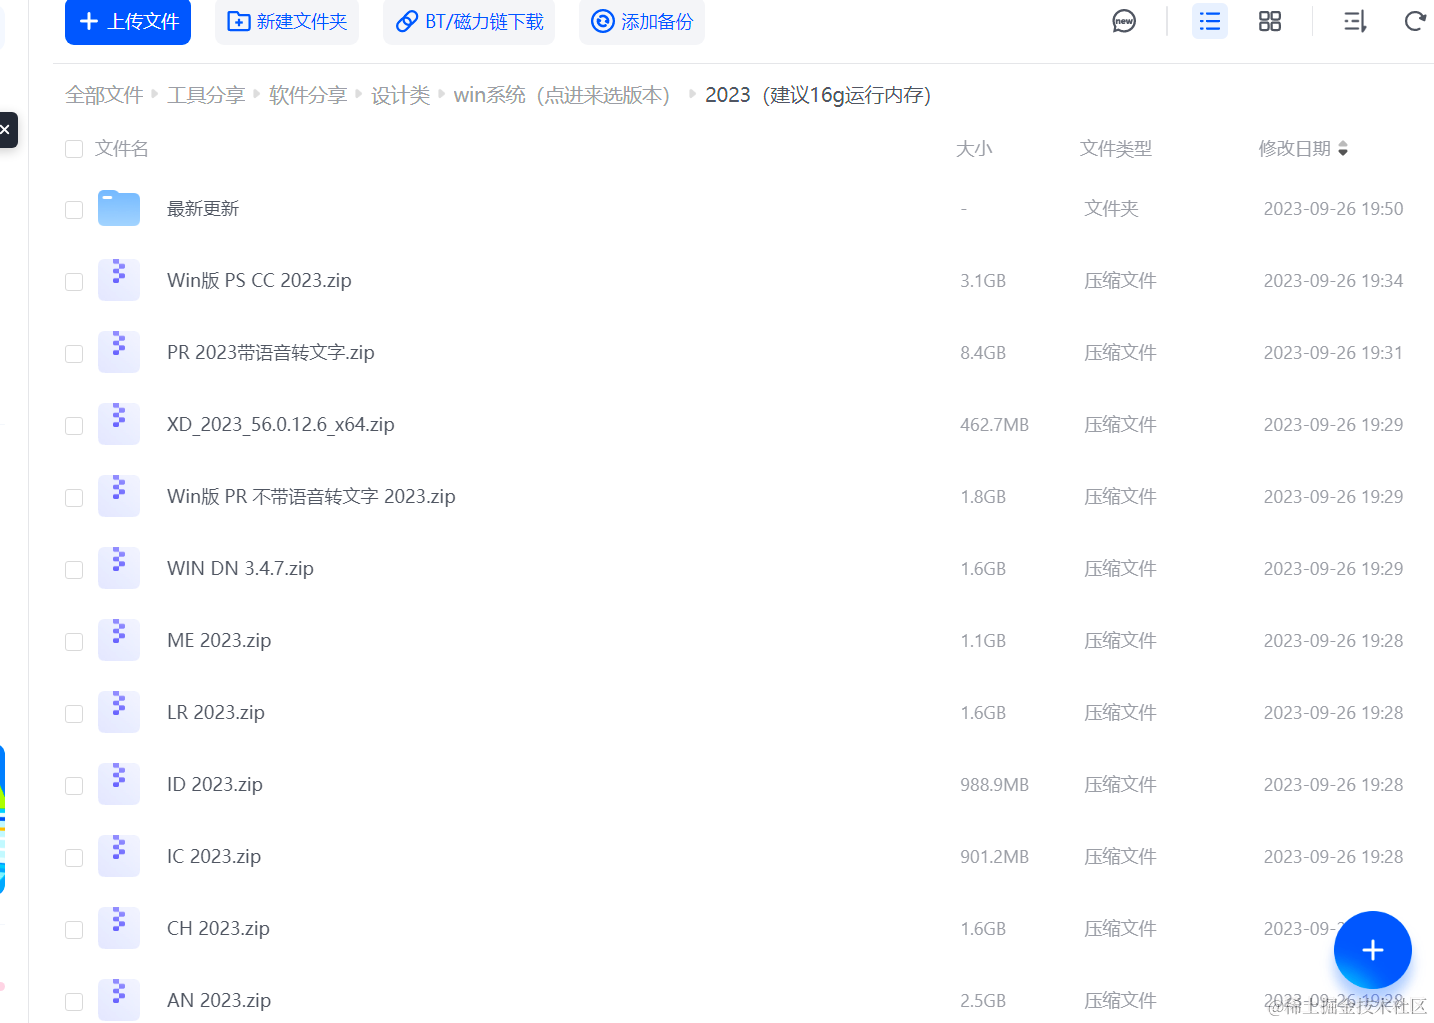
Task: Go to 工具分享 breadcrumb
Action: (206, 95)
